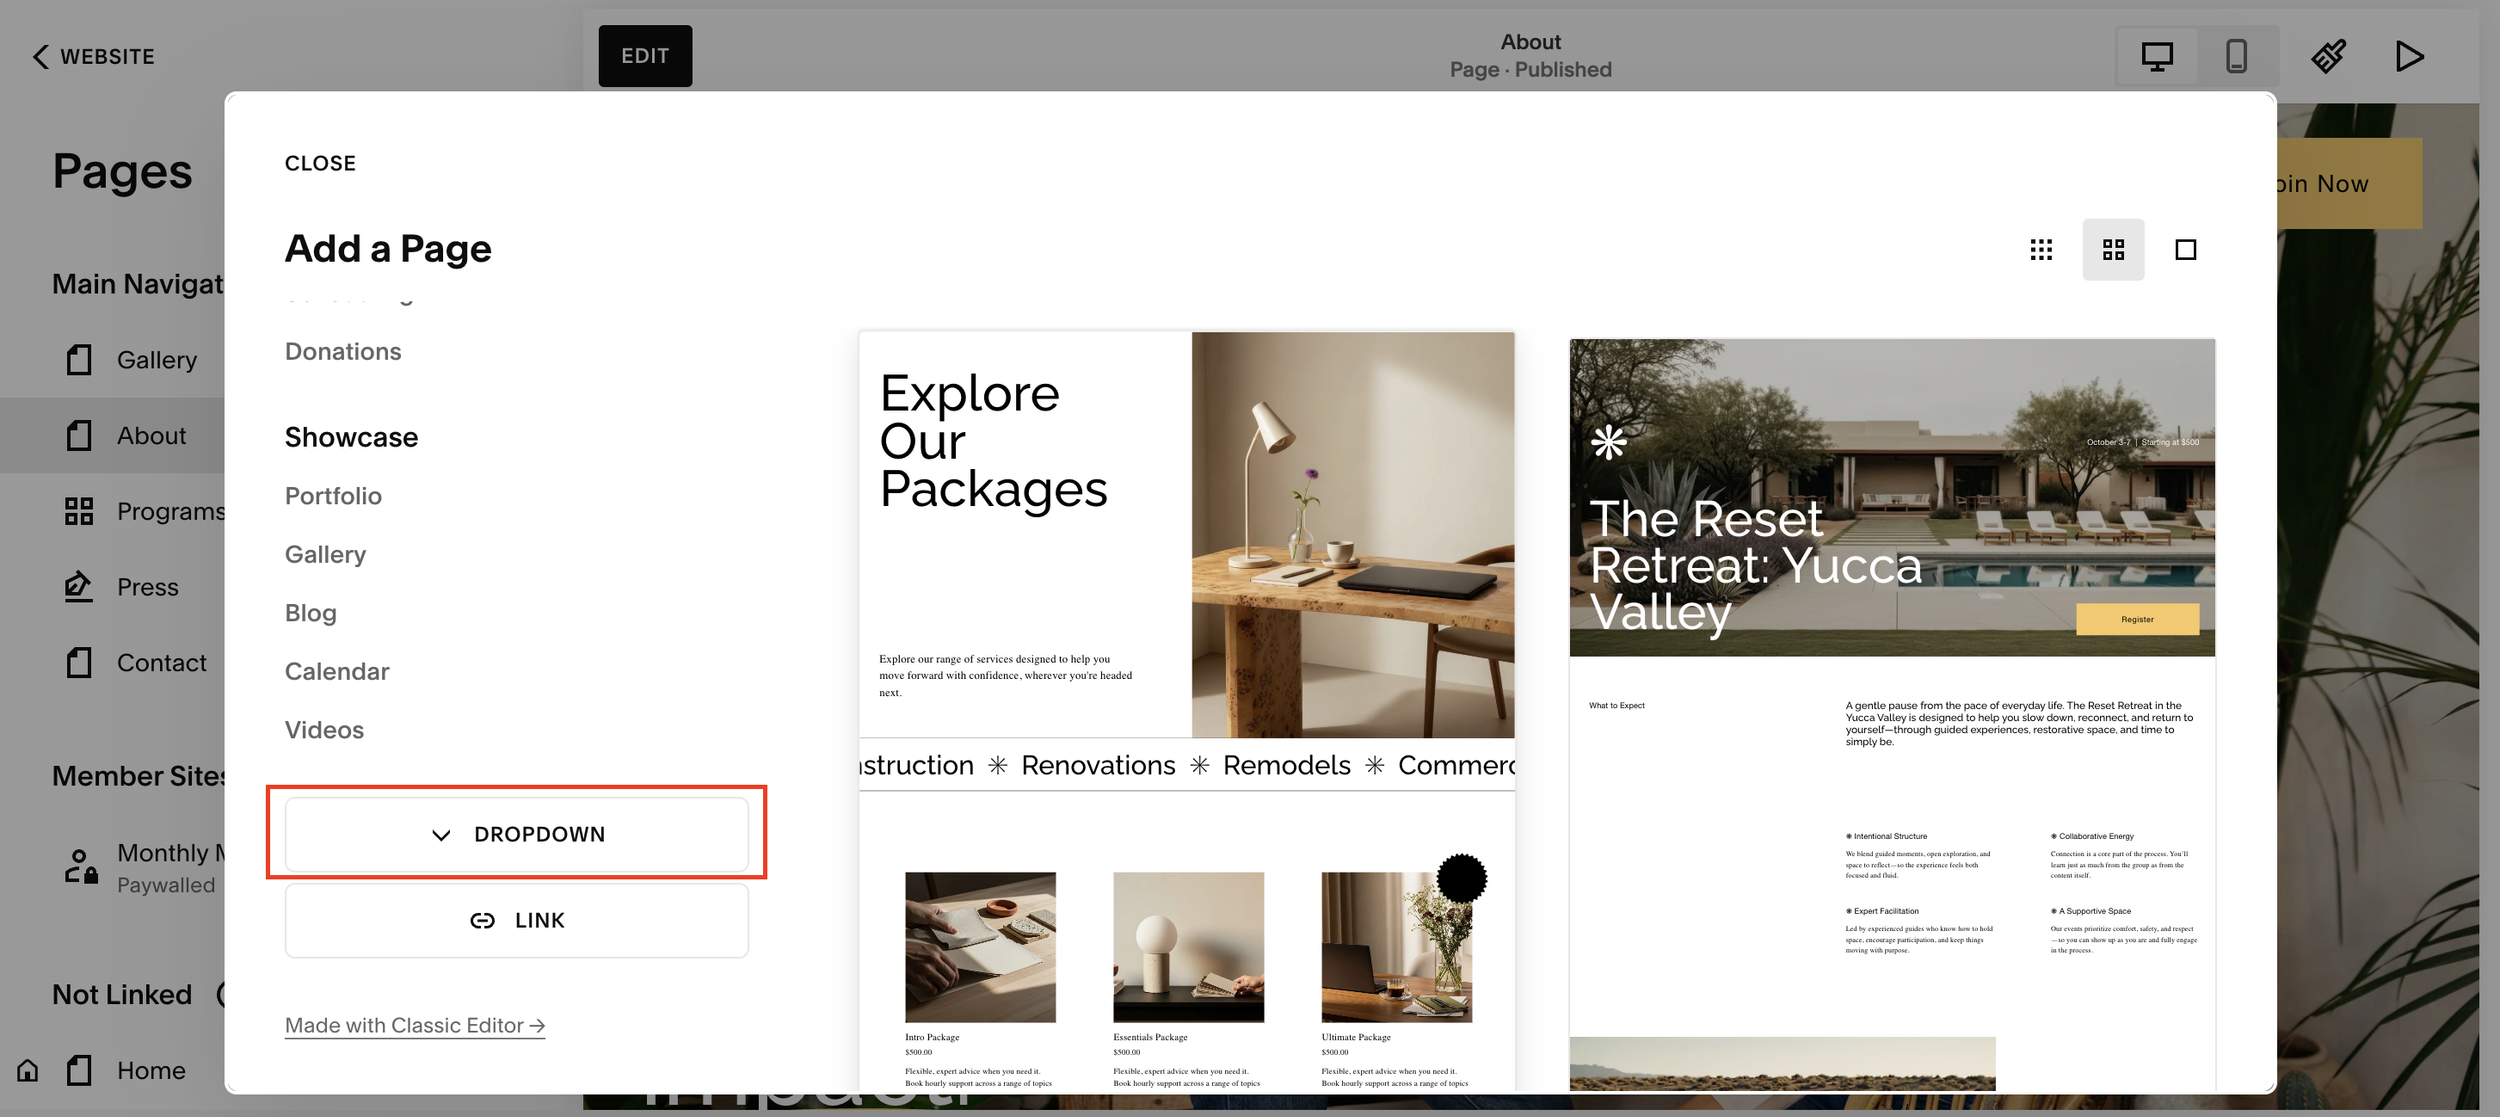Select medium grid view icon
The height and width of the screenshot is (1117, 2500).
tap(2113, 250)
